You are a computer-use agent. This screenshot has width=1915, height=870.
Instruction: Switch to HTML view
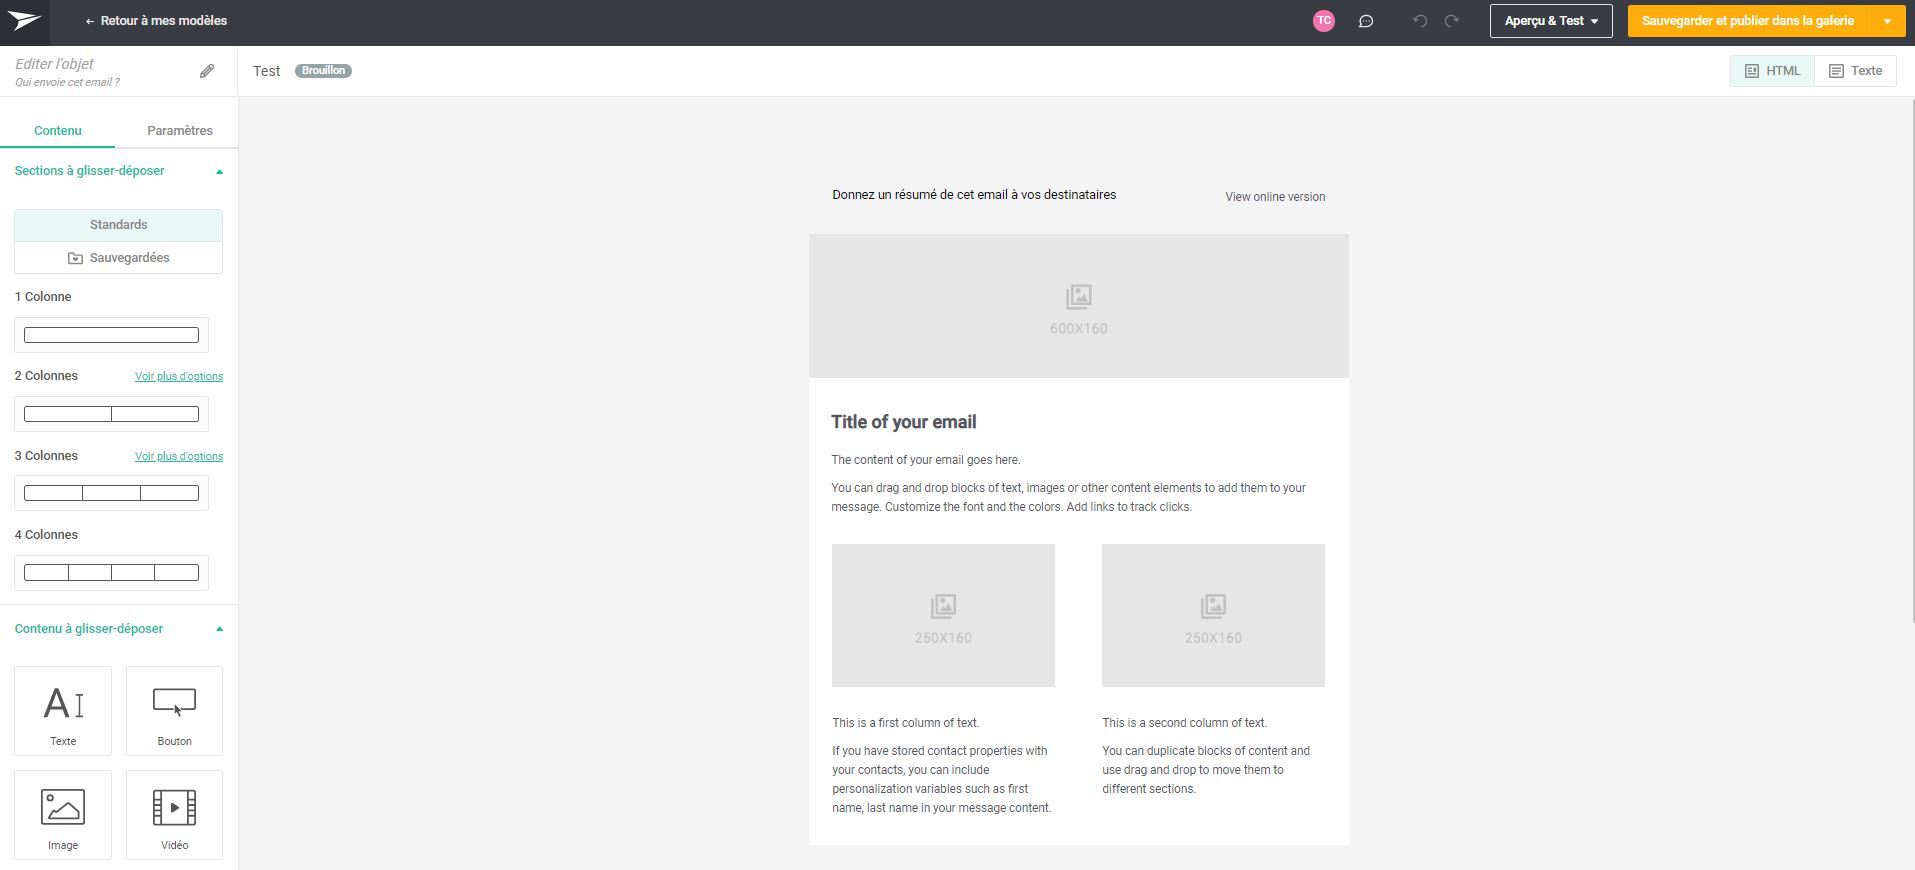1772,71
